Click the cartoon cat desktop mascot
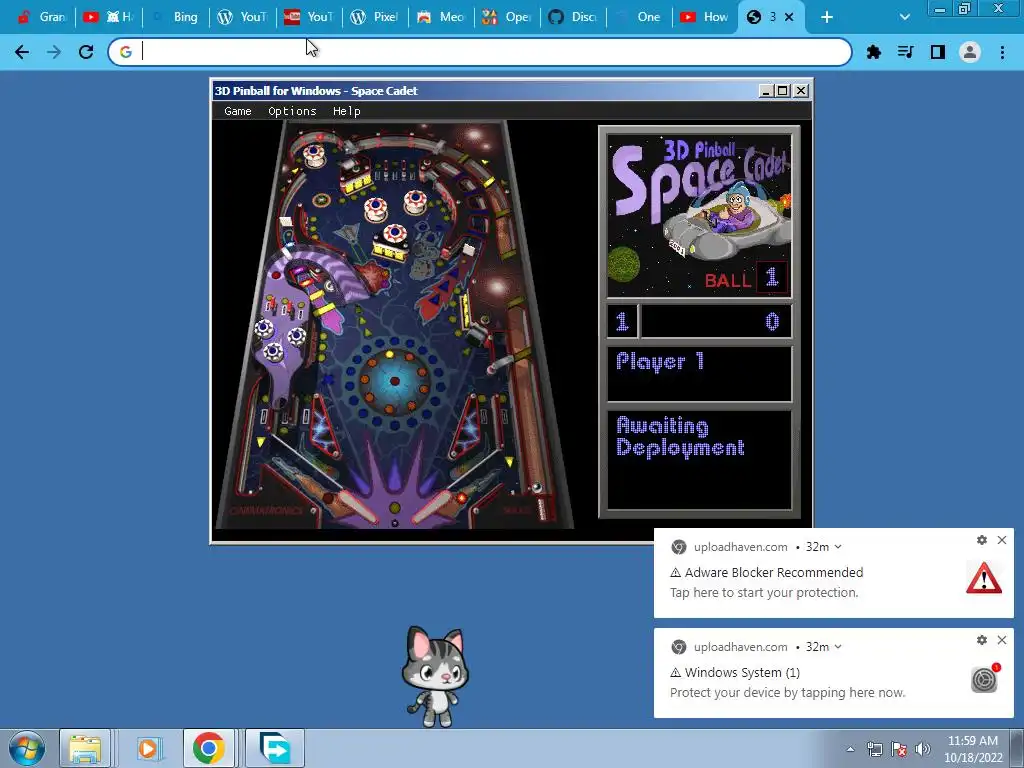Viewport: 1024px width, 768px height. click(x=435, y=677)
